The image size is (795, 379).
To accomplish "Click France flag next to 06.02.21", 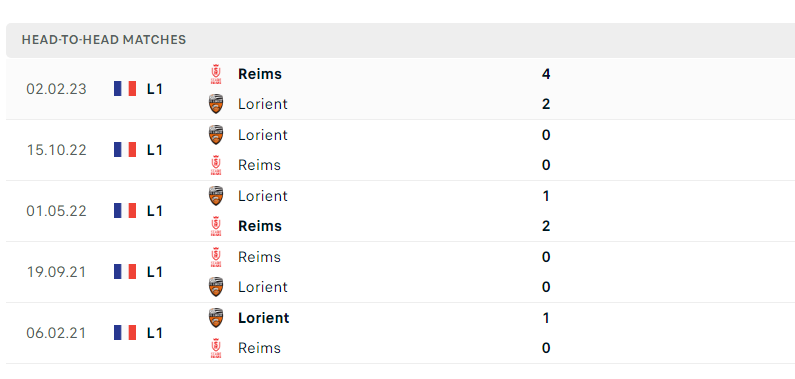I will pos(125,333).
